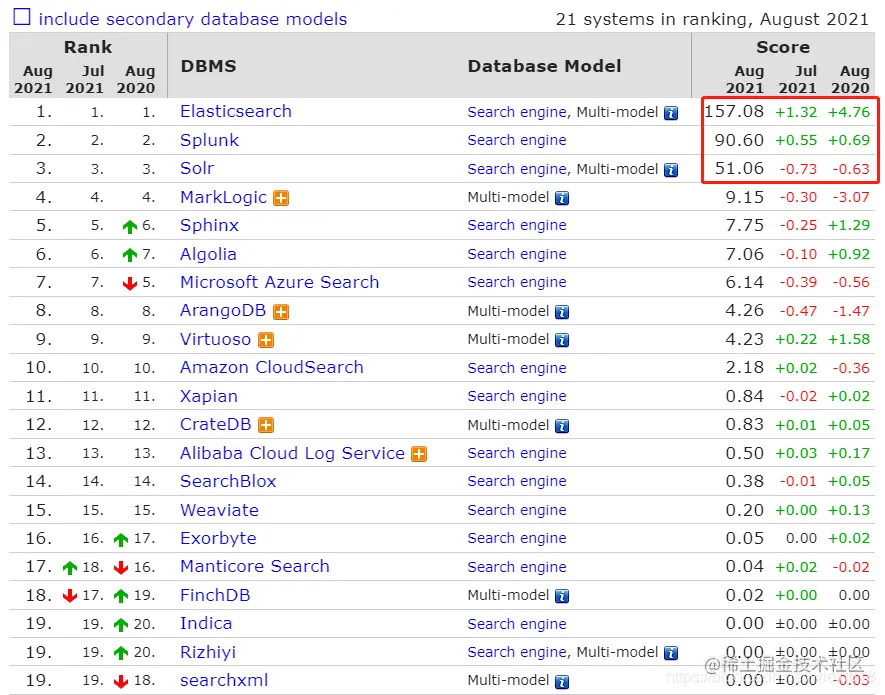Open the searchxml link
The image size is (885, 695).
coord(224,680)
